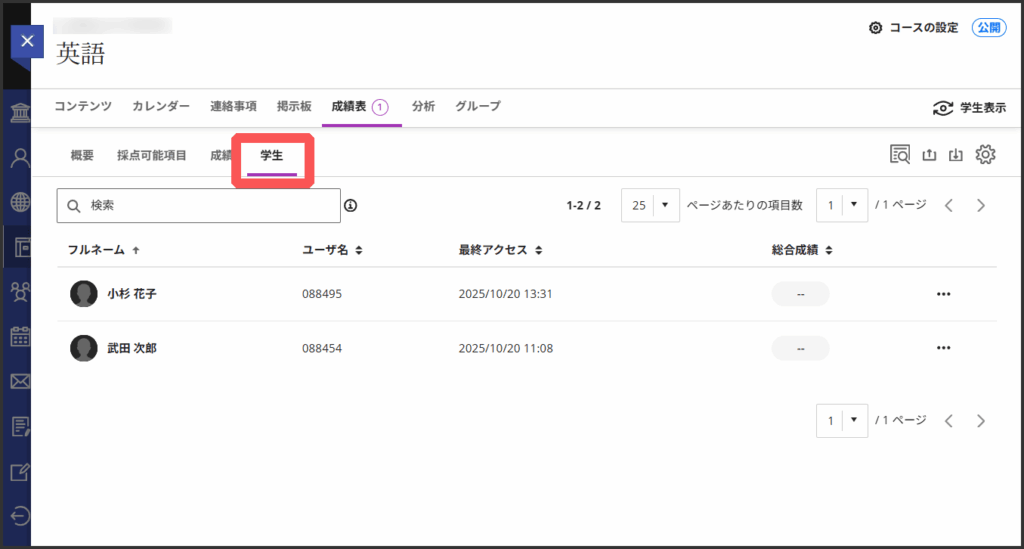Open the messages envelope icon in sidebar
The width and height of the screenshot is (1024, 549).
coord(19,381)
